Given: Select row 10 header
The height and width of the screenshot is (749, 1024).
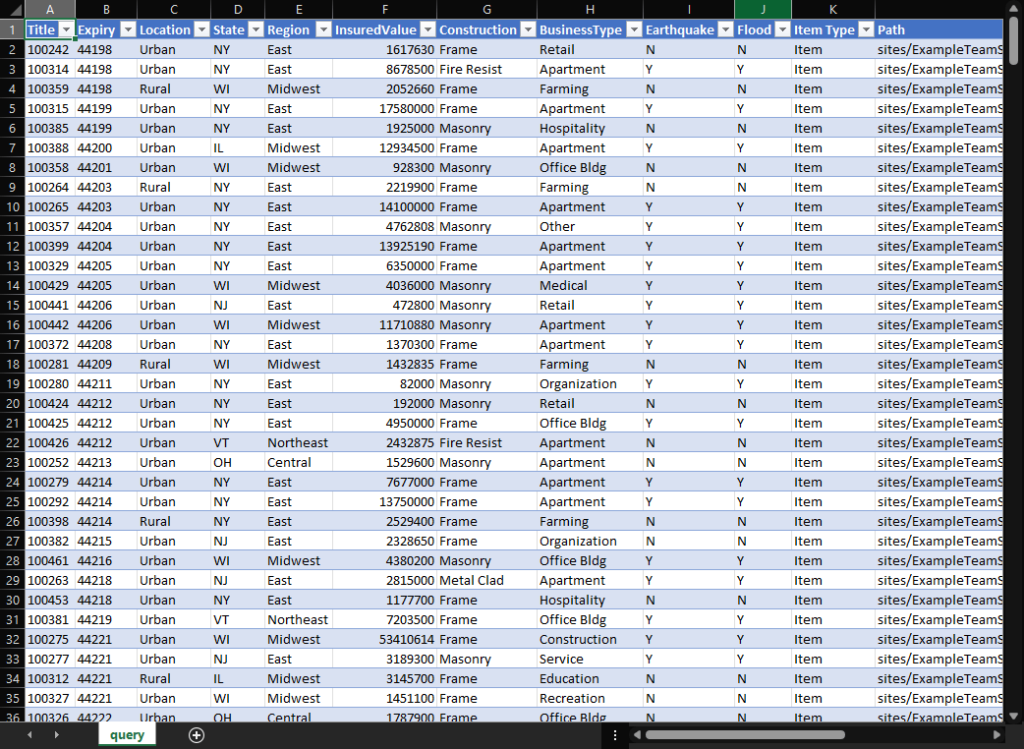Looking at the screenshot, I should [x=12, y=207].
